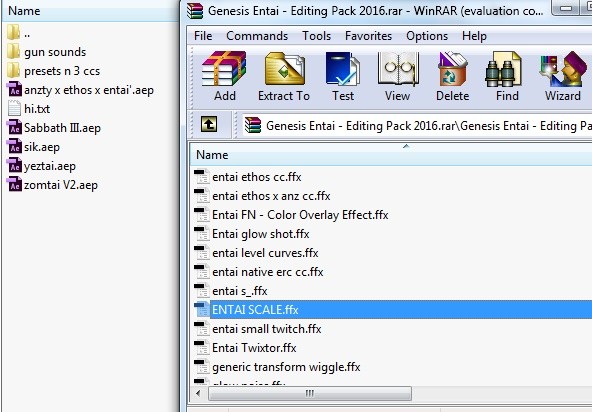Open the Favorites menu

368,36
